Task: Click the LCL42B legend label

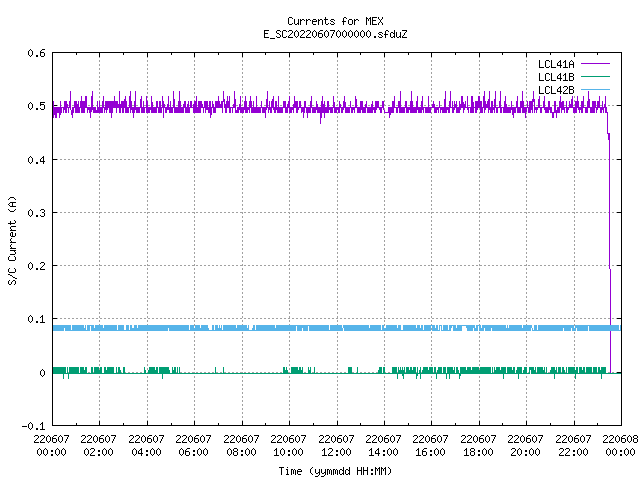Action: click(x=556, y=90)
